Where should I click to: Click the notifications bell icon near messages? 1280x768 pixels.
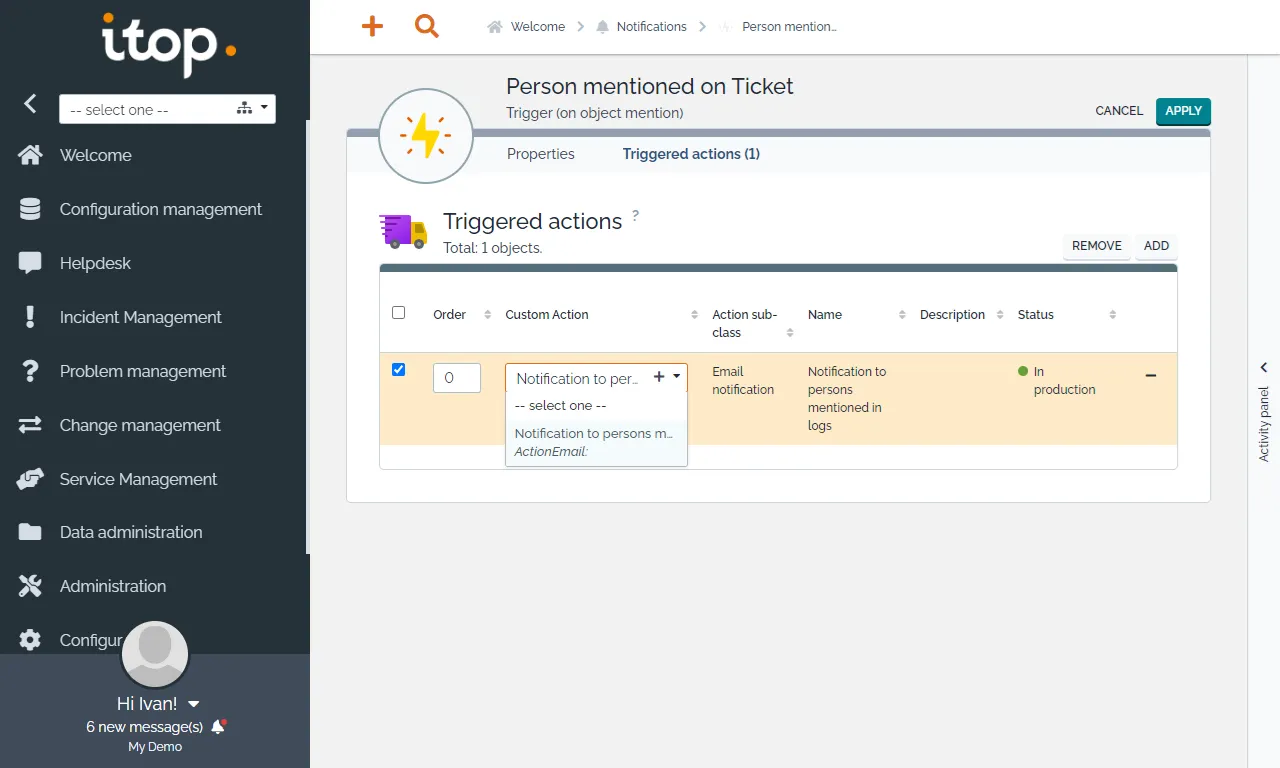pos(218,727)
